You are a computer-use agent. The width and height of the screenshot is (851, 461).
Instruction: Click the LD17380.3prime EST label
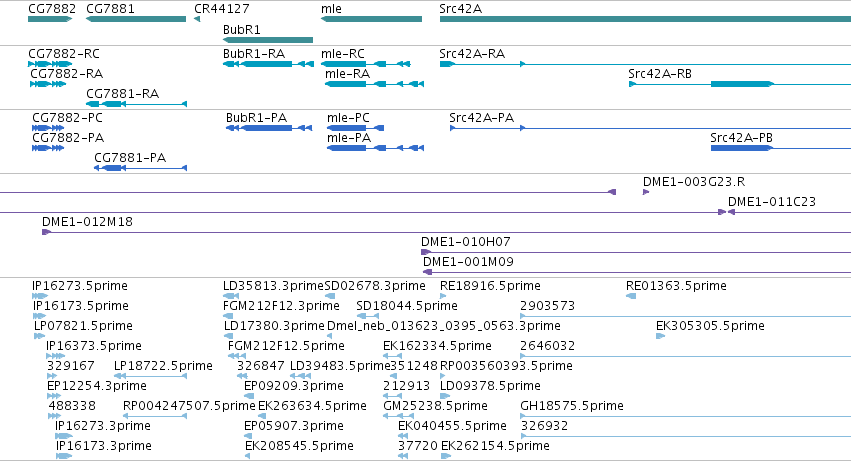coord(274,326)
